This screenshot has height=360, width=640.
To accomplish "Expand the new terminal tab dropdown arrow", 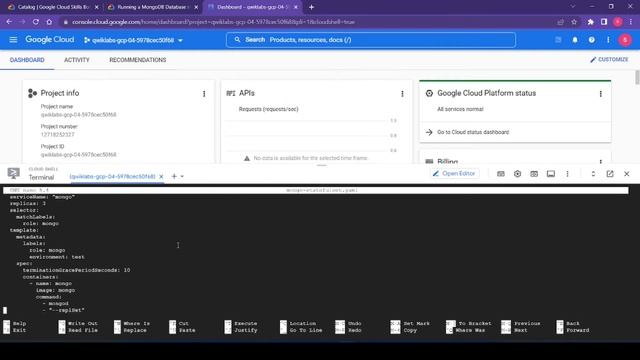I will pyautogui.click(x=182, y=176).
